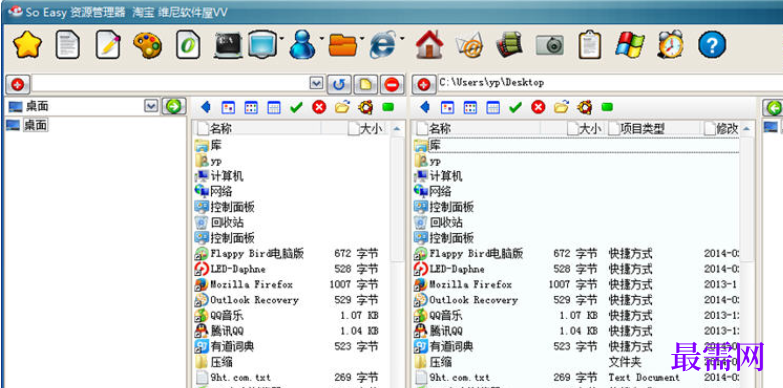
Task: Click the empty left address input field
Action: coord(171,83)
